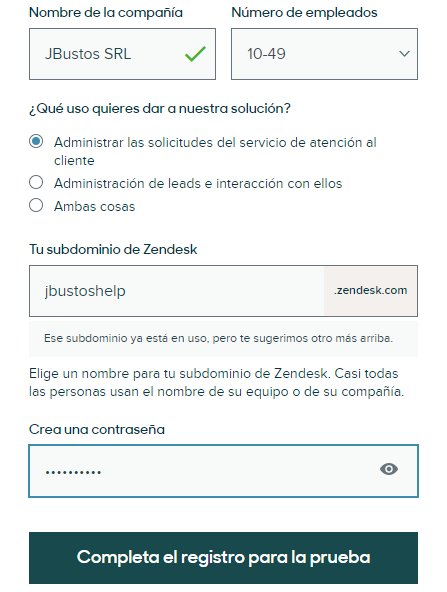447x592 pixels.
Task: Click the 'Ambas cosas' option label text
Action: pos(94,207)
